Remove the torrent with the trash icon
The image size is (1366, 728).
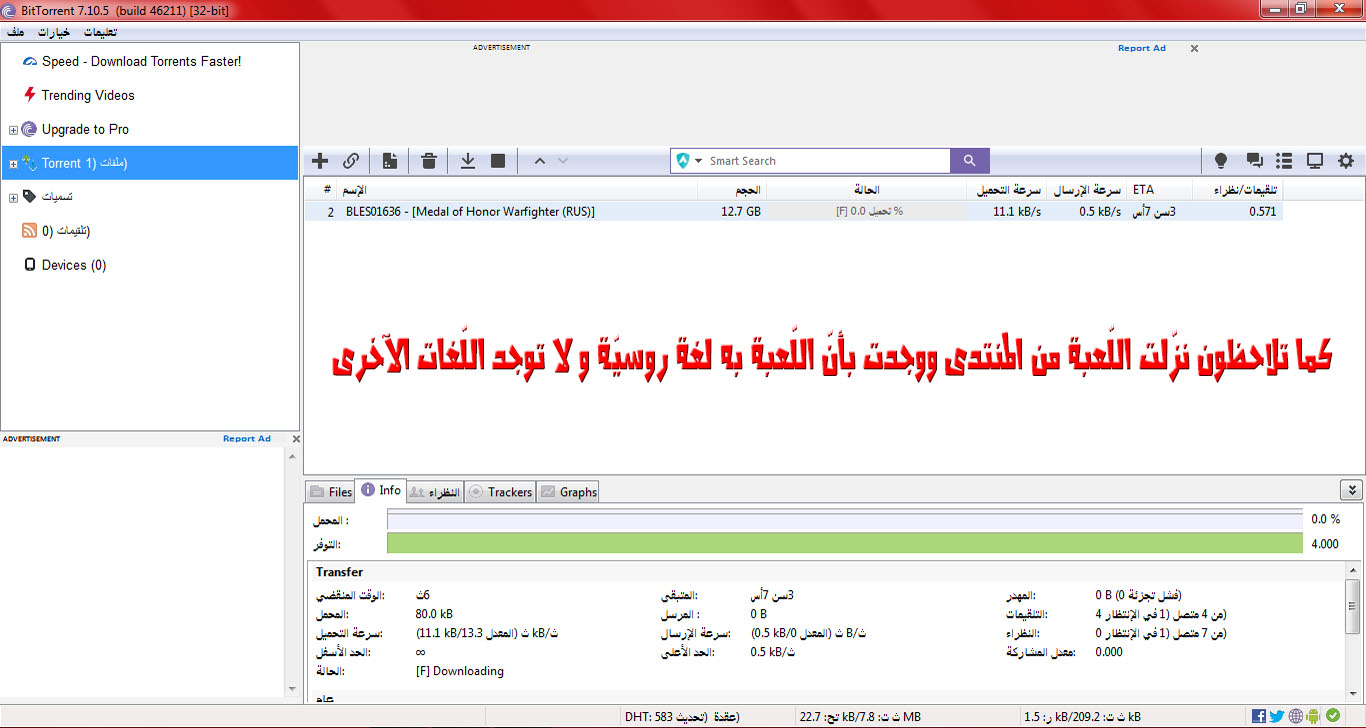pyautogui.click(x=429, y=161)
